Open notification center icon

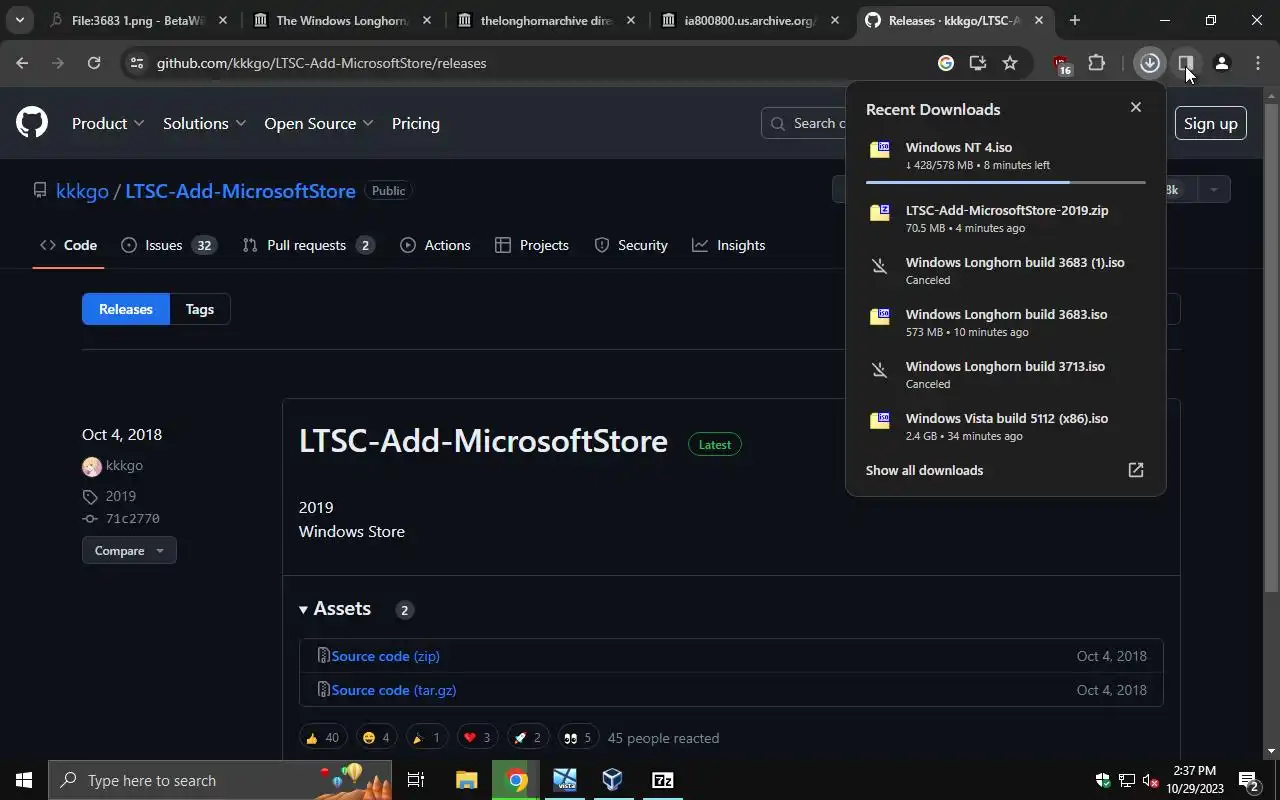click(1248, 780)
